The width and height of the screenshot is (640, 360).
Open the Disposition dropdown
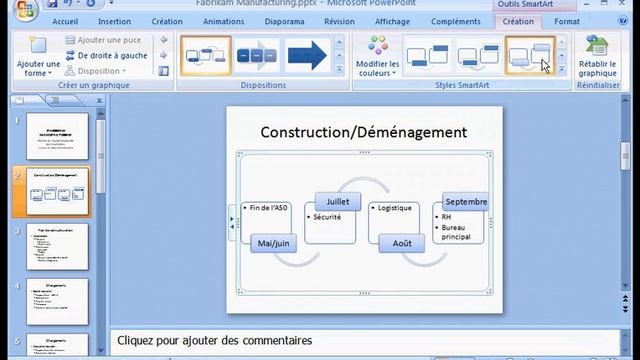[x=96, y=71]
